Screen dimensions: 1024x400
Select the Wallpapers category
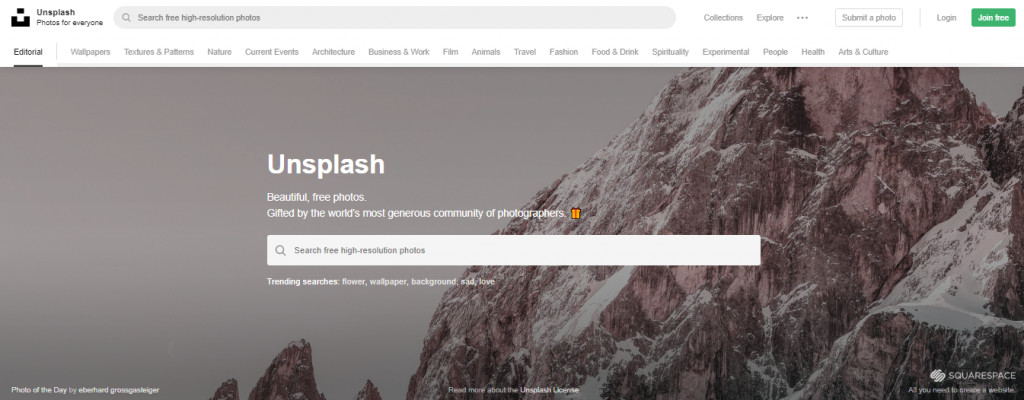point(90,52)
